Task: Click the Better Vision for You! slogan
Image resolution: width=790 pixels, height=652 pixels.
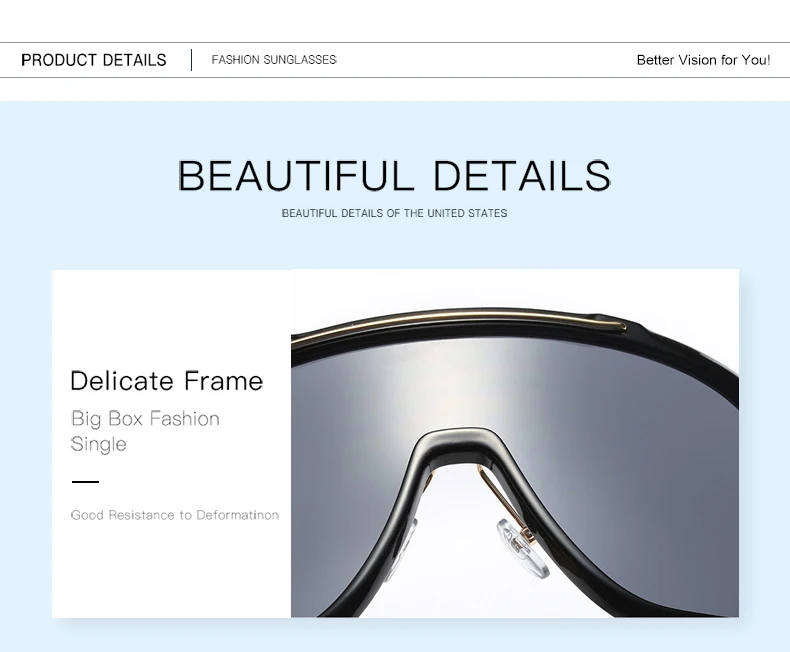Action: point(703,60)
